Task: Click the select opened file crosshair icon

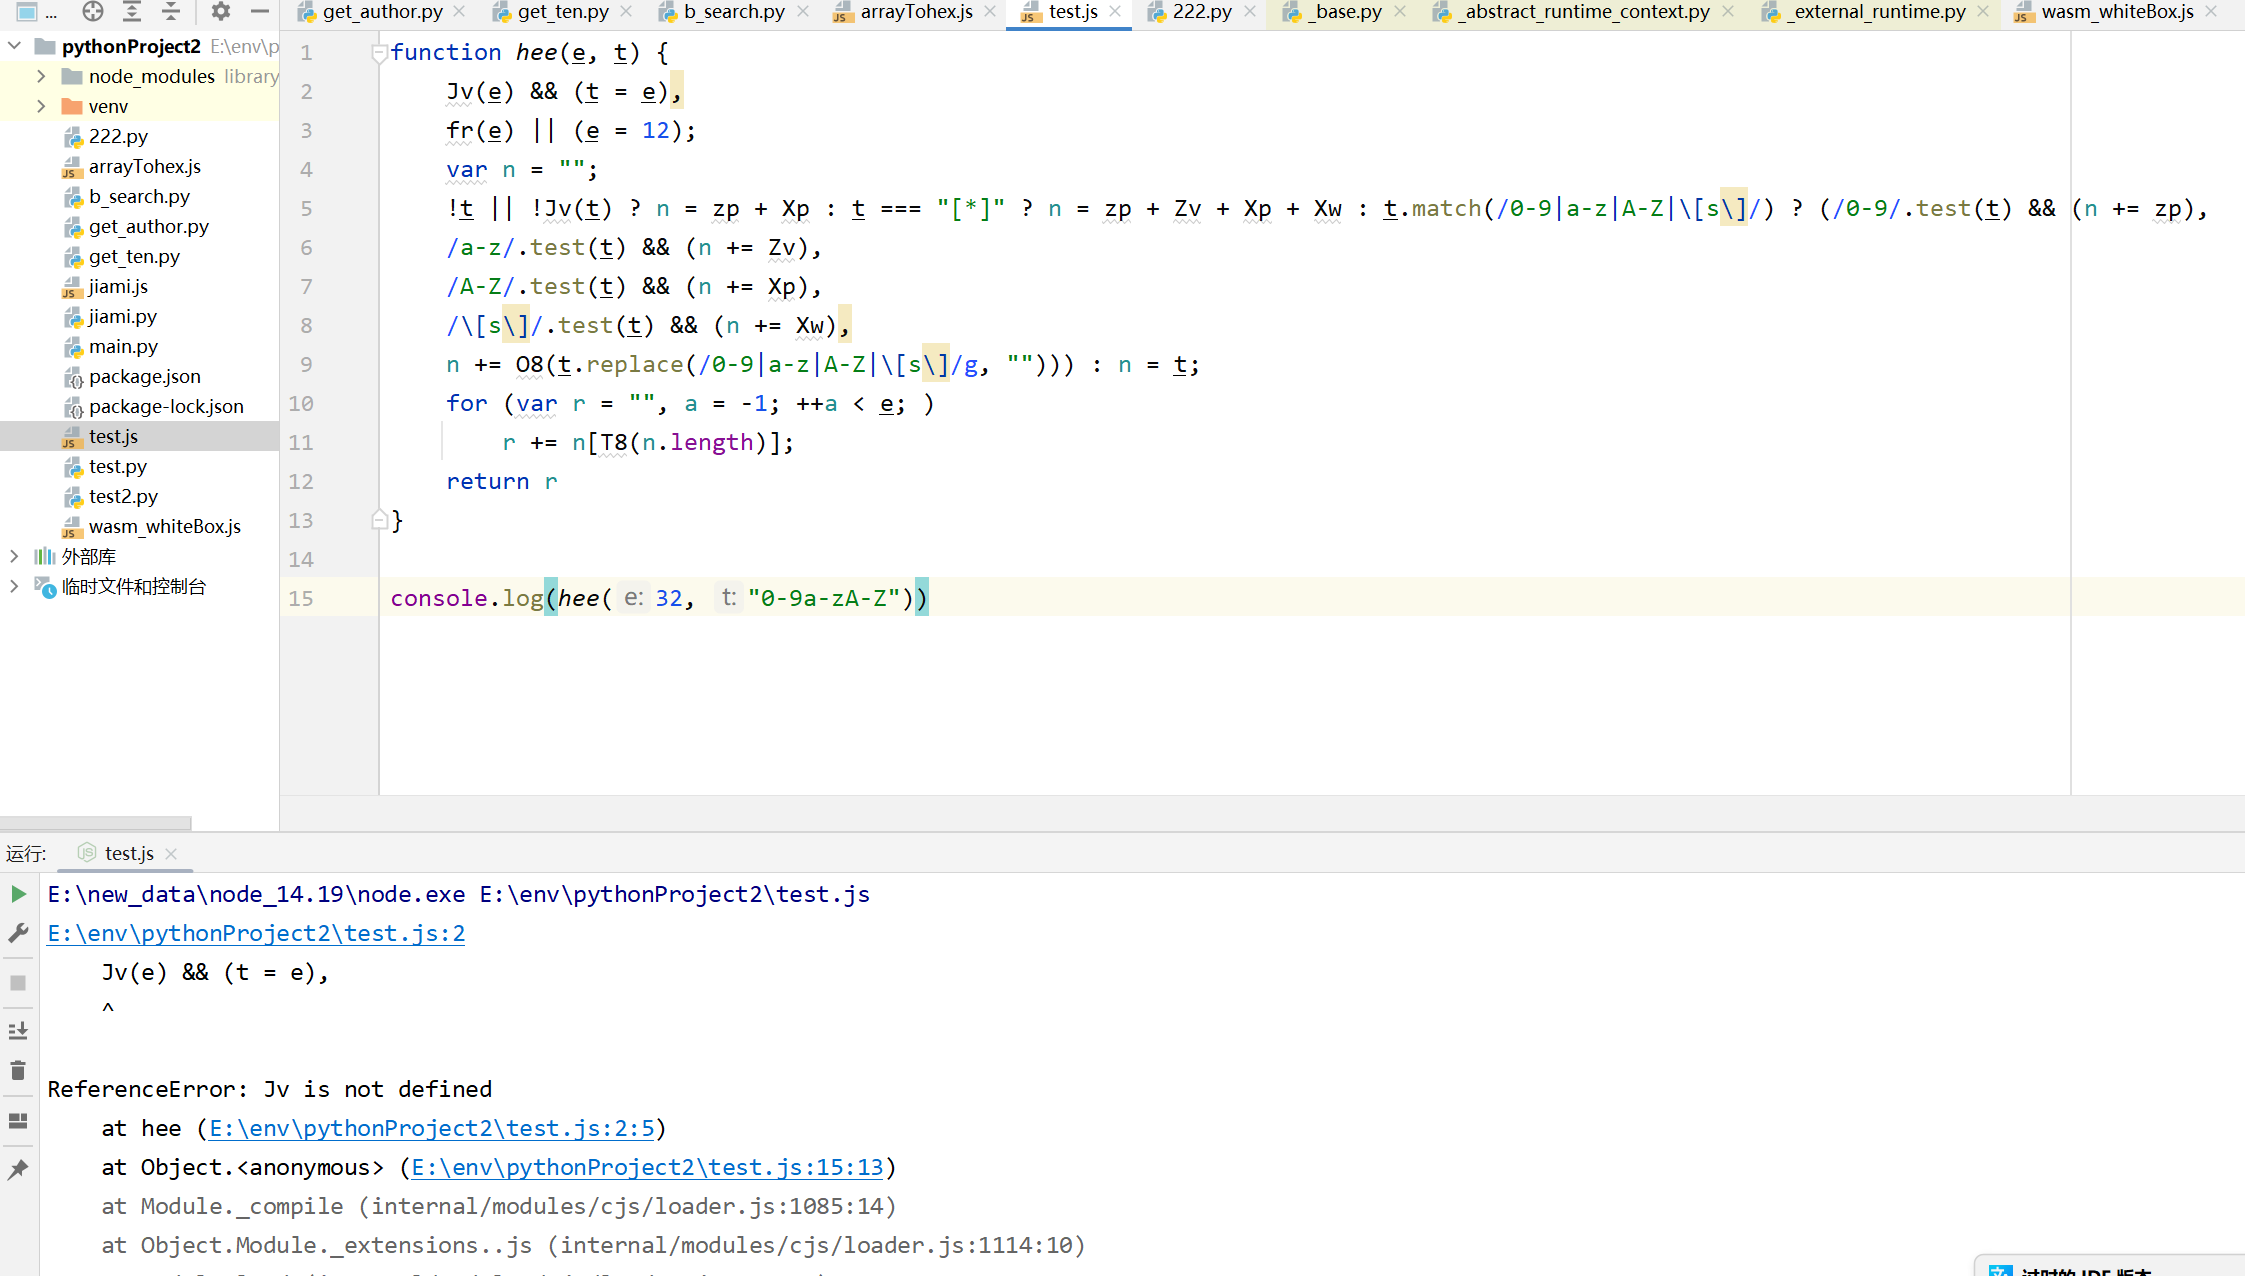Action: click(x=93, y=11)
